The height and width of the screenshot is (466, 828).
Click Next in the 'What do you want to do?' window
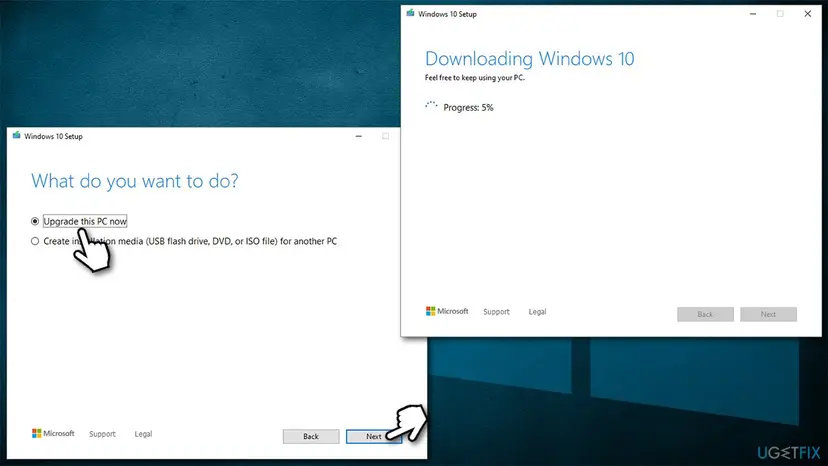374,436
